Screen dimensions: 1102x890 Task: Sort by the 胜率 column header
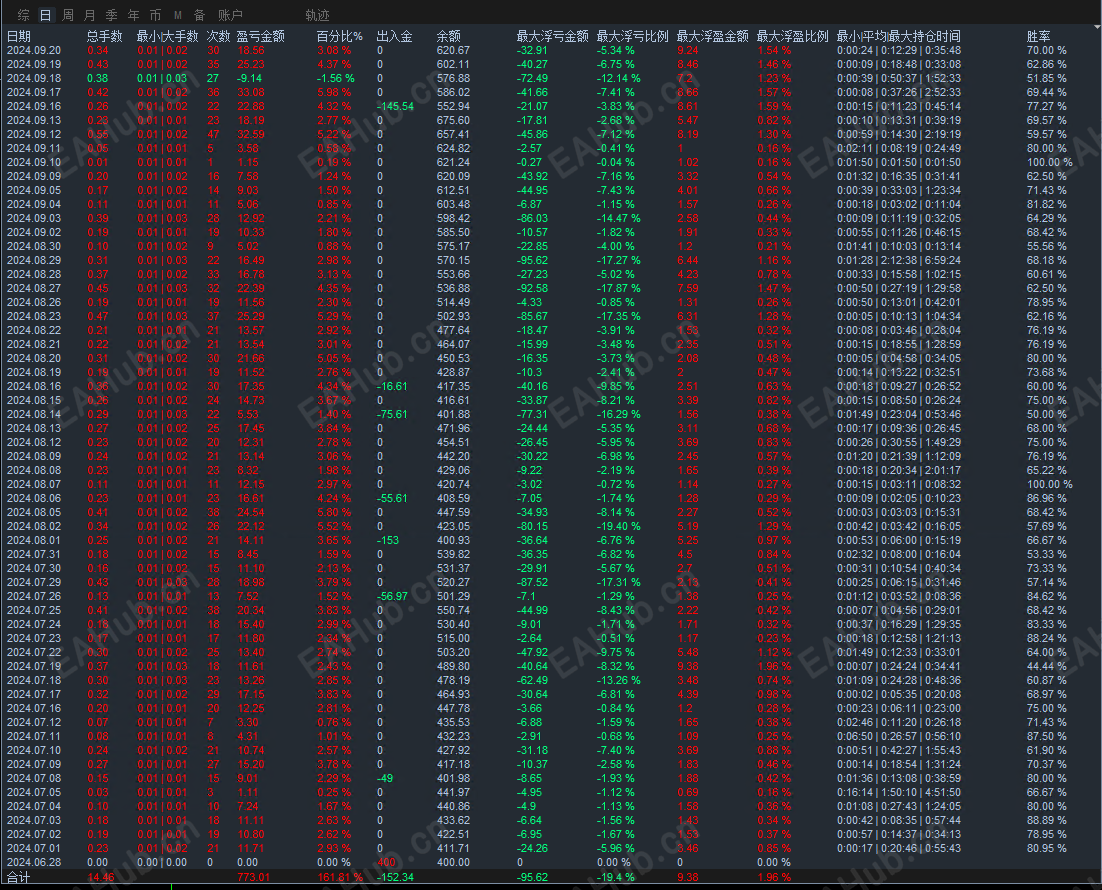point(1038,36)
